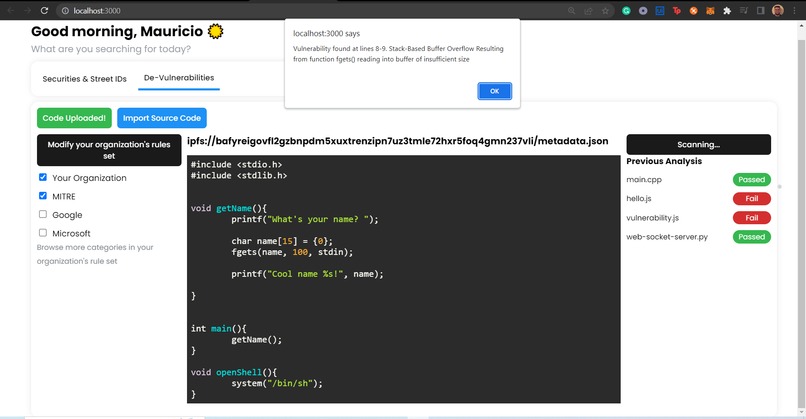Viewport: 806px width, 419px height.
Task: Select hello.js in Previous Analysis
Action: point(639,198)
